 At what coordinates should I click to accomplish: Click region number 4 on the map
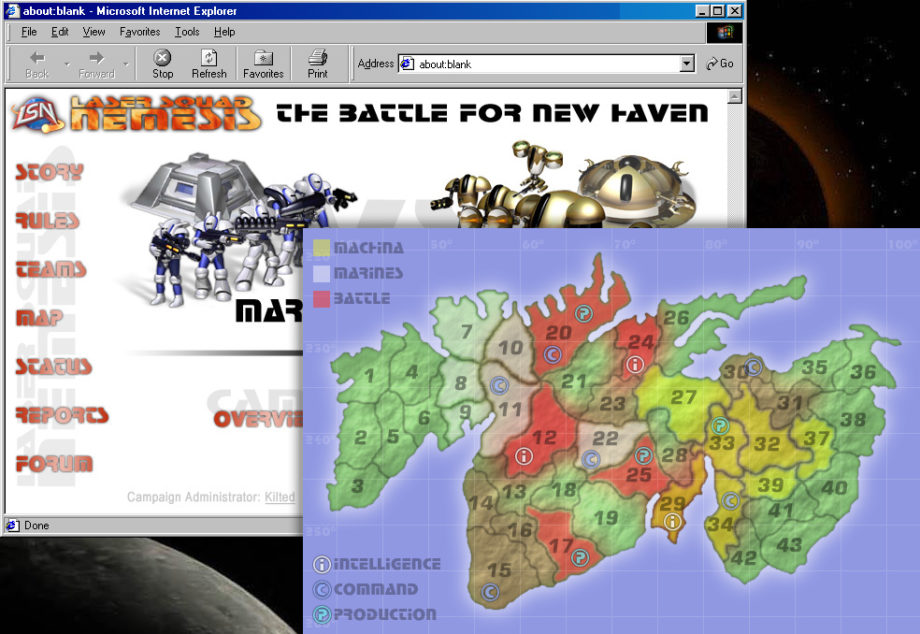pos(412,372)
